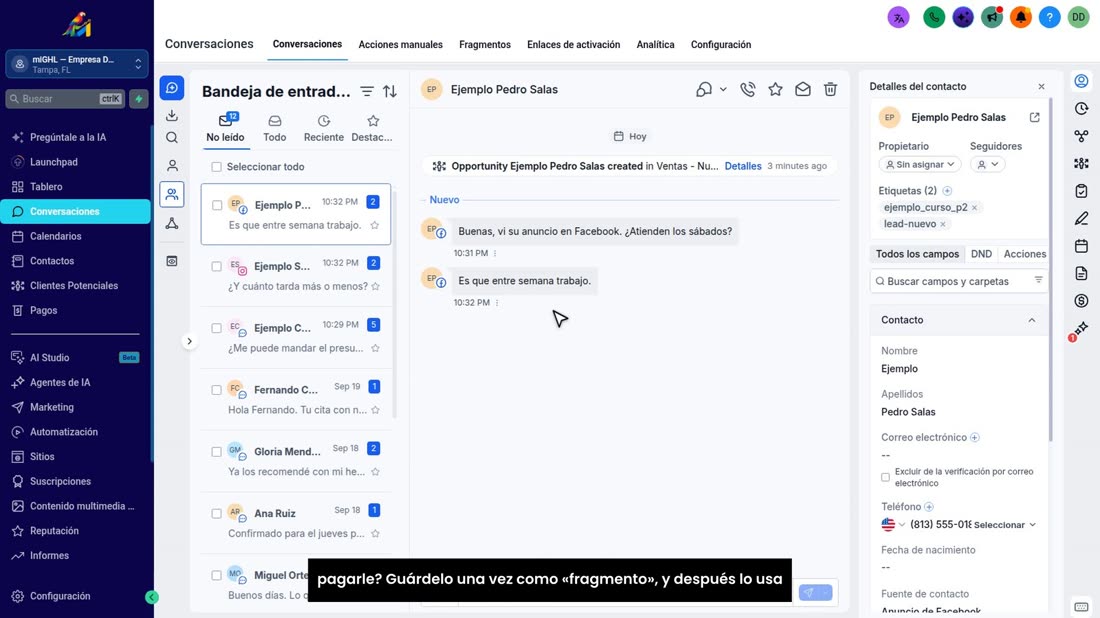
Task: Mark conversation as unread envelope icon
Action: [x=803, y=89]
